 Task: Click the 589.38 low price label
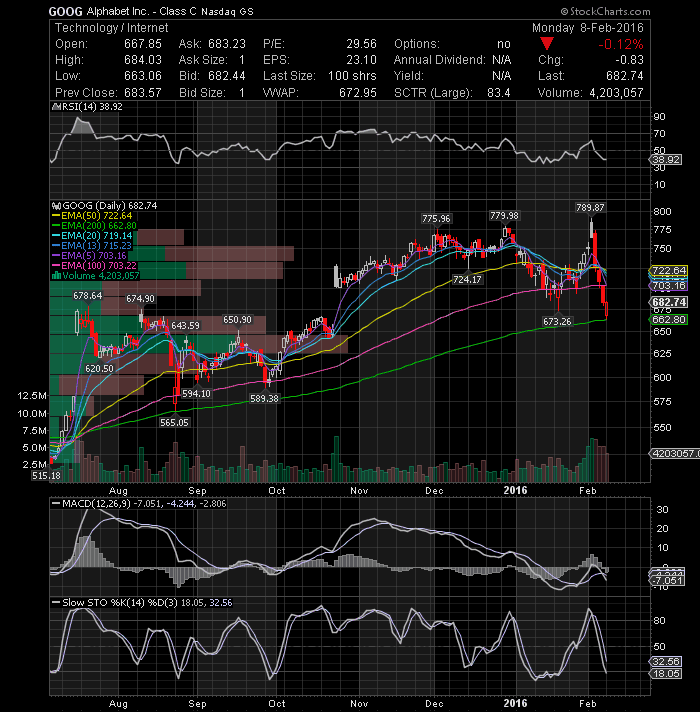coord(264,398)
